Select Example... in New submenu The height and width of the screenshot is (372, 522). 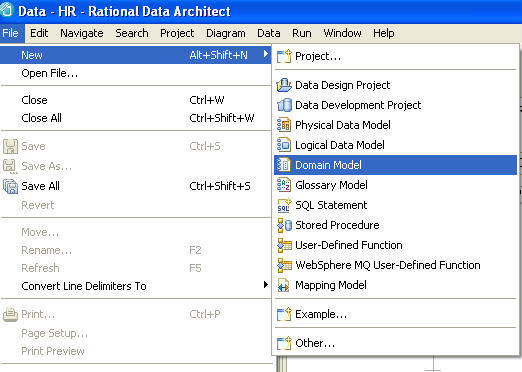point(396,314)
